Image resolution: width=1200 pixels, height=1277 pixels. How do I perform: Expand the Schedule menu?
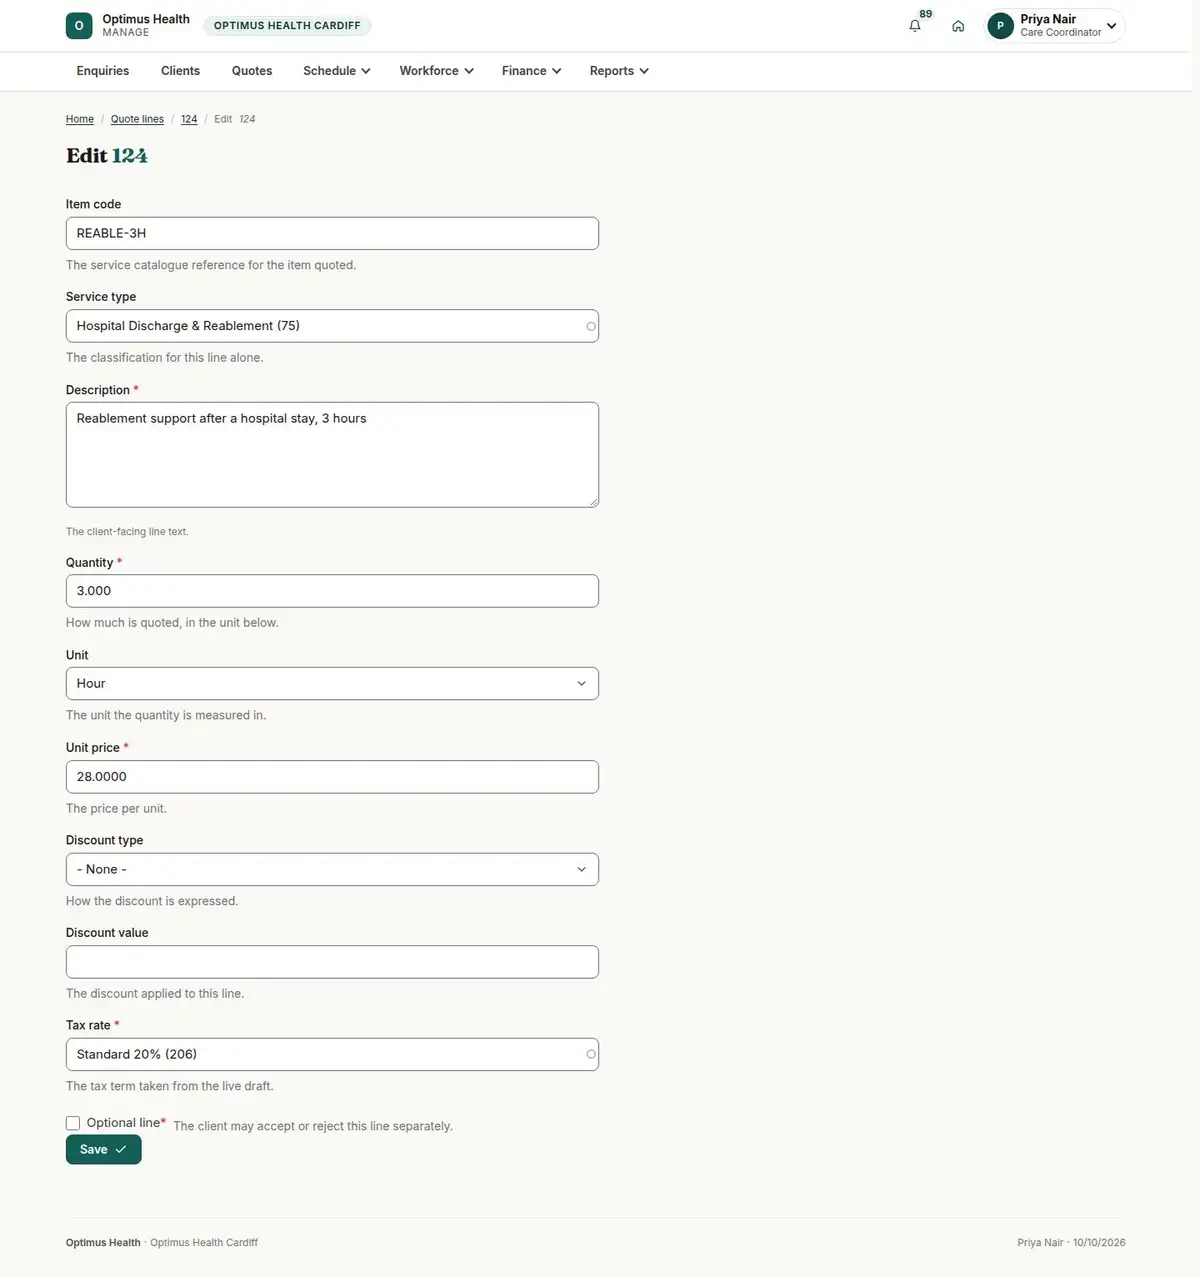(337, 71)
